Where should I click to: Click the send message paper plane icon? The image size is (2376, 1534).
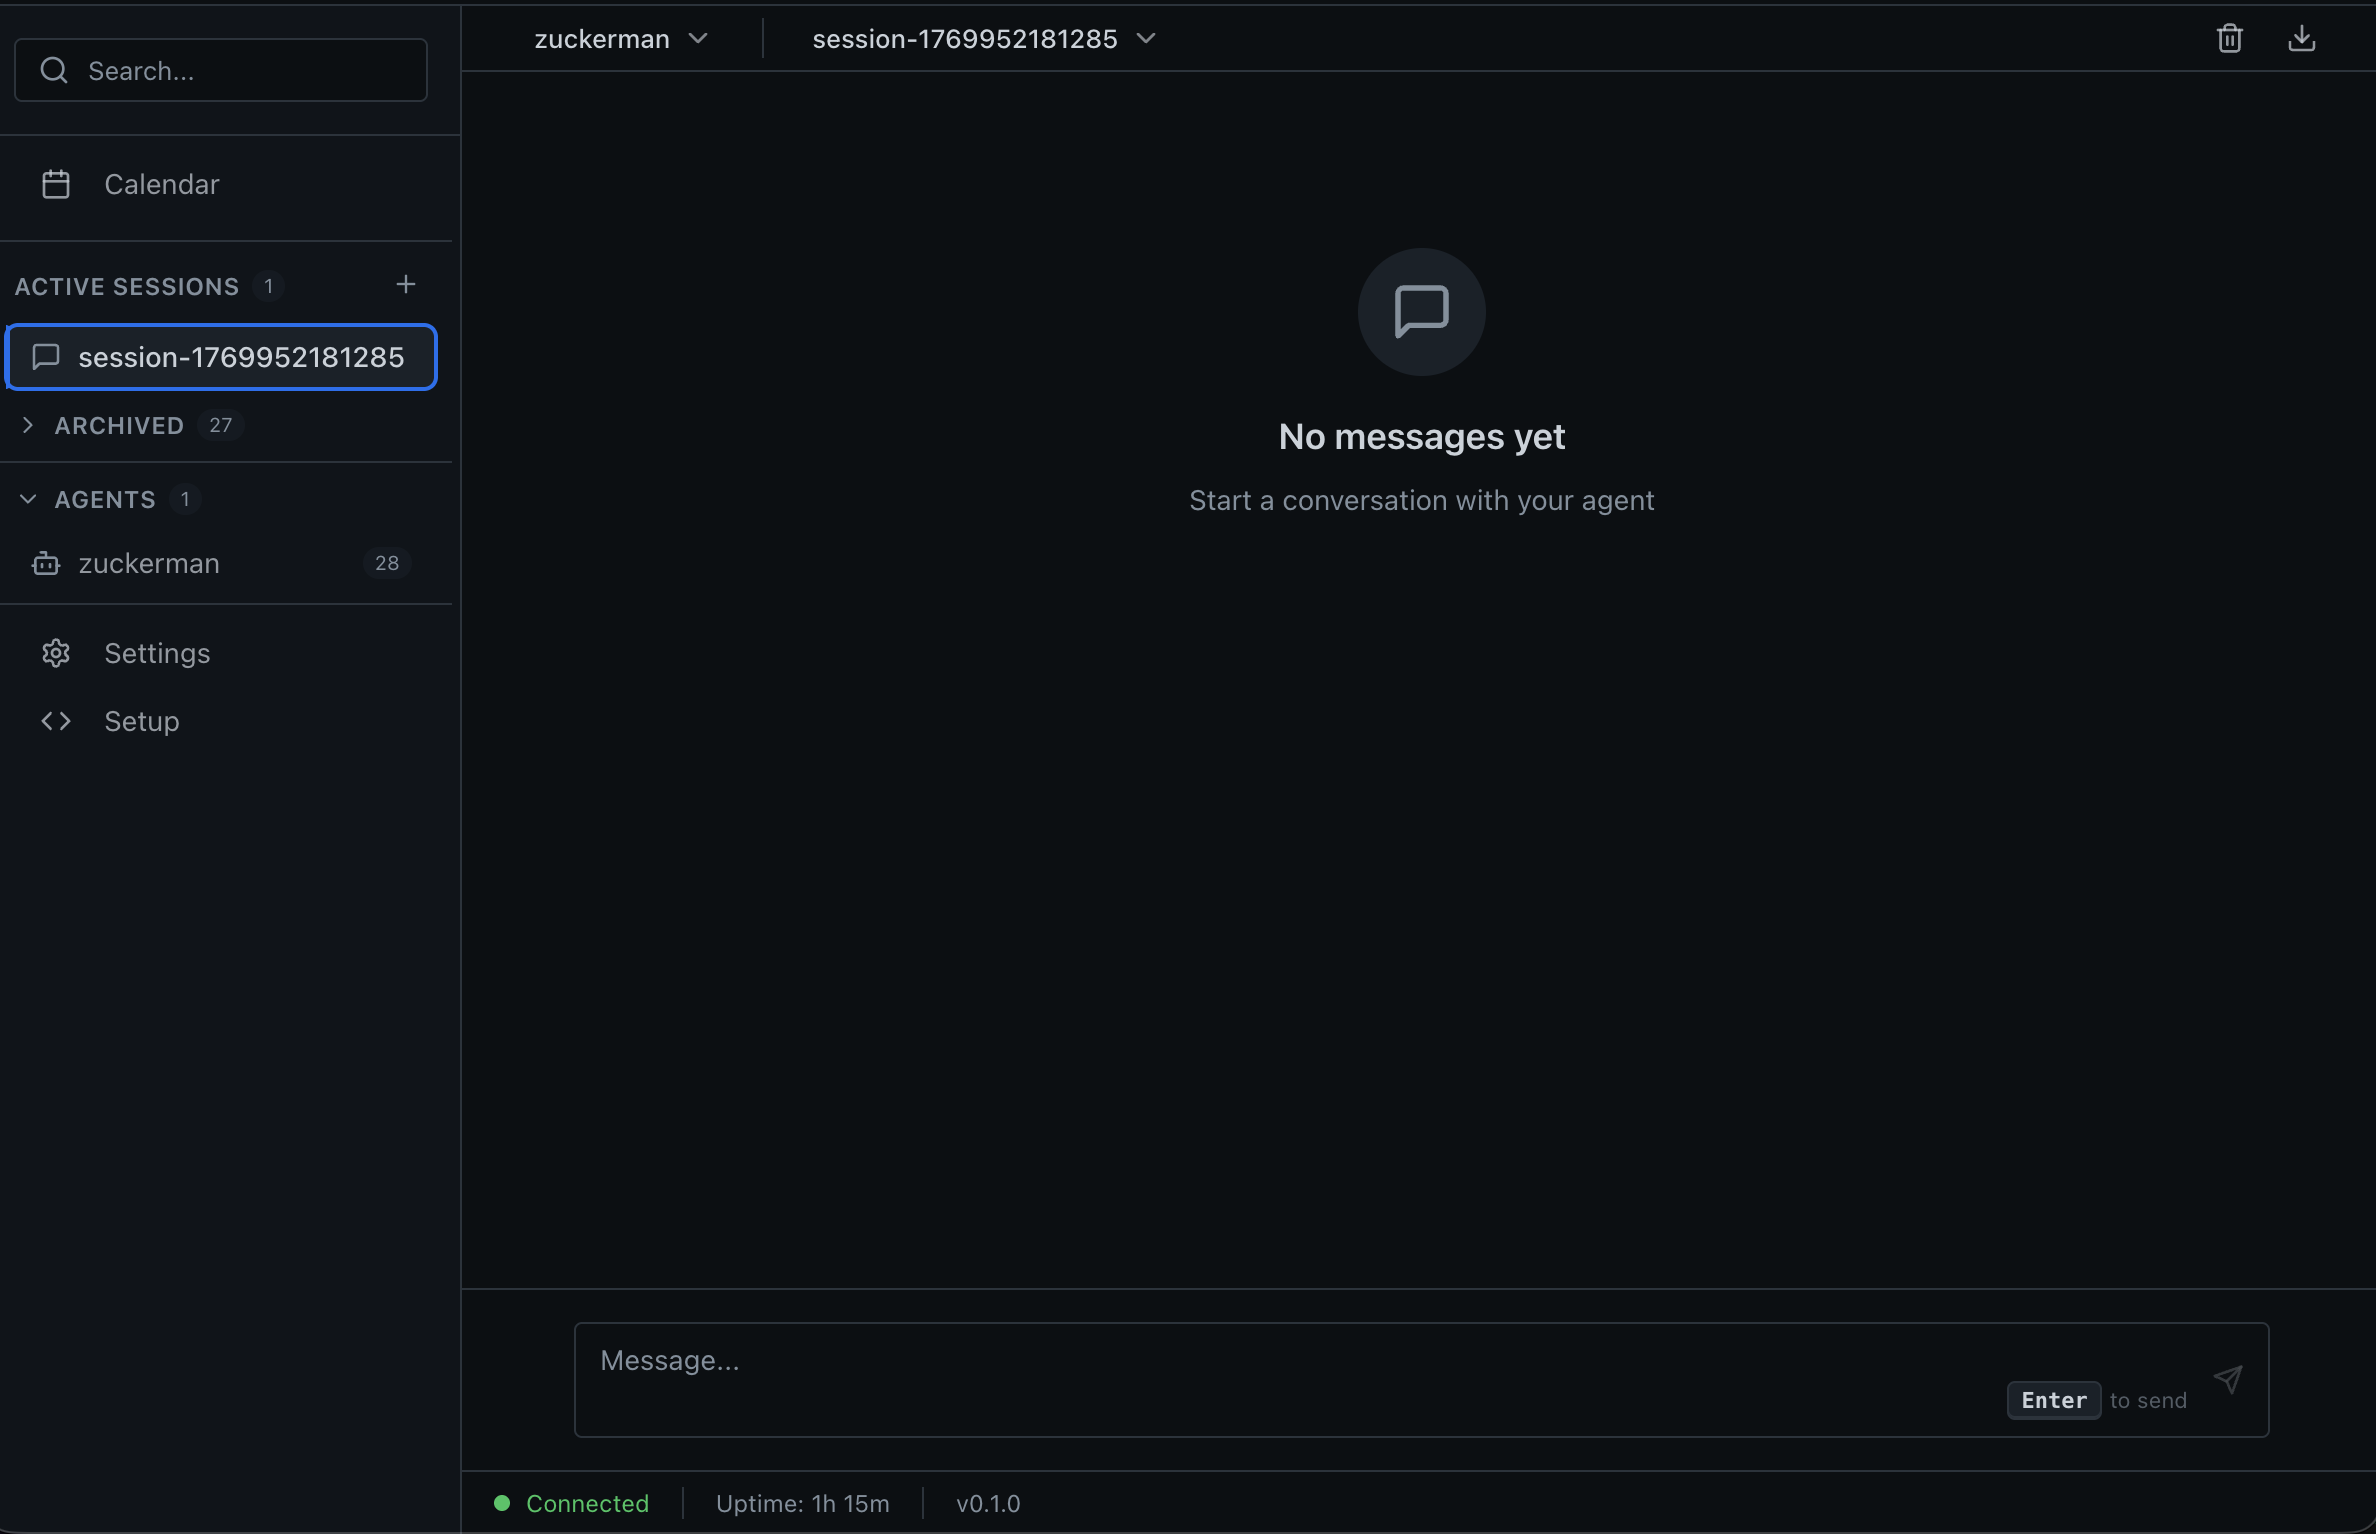2230,1380
